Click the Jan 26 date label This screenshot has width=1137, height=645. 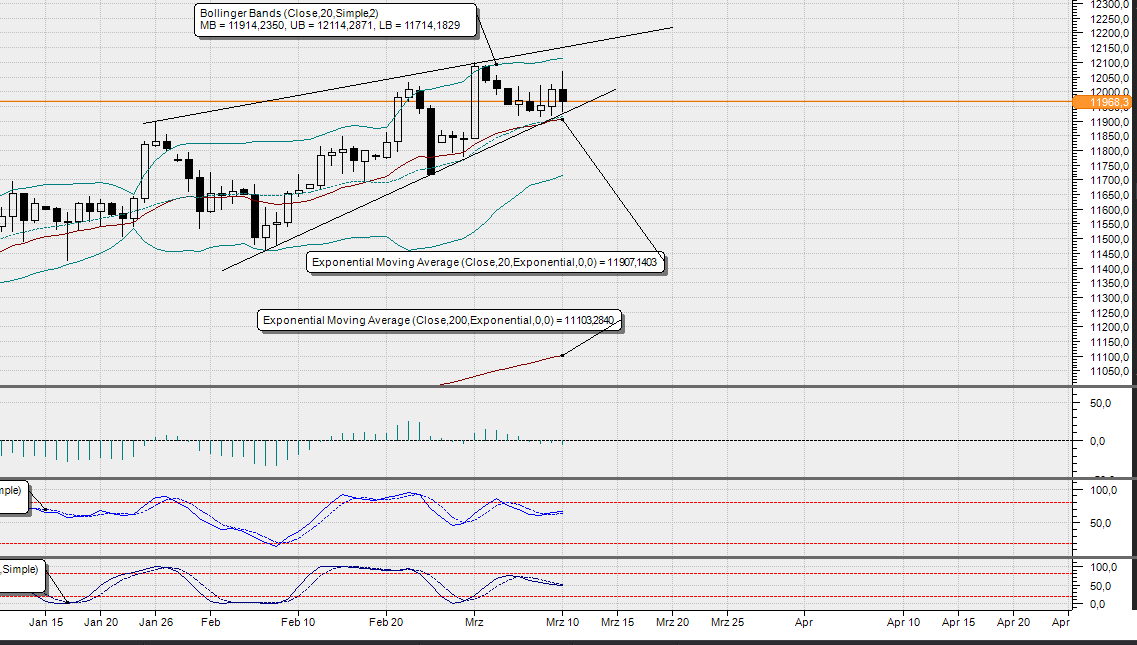point(156,622)
